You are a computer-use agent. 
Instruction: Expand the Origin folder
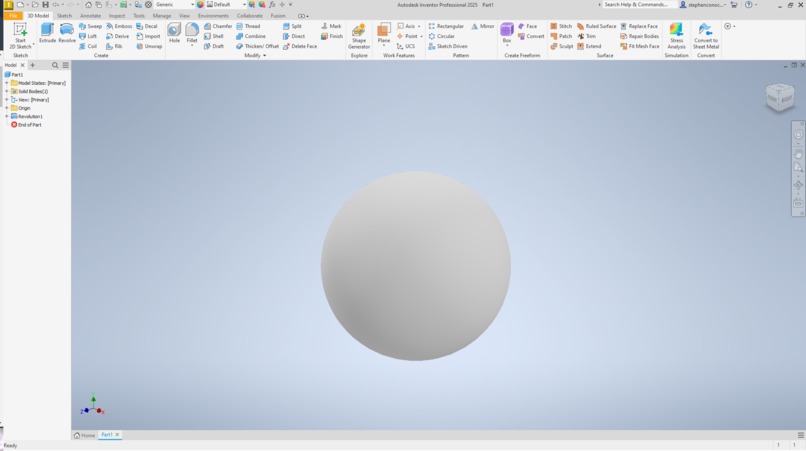click(x=7, y=108)
